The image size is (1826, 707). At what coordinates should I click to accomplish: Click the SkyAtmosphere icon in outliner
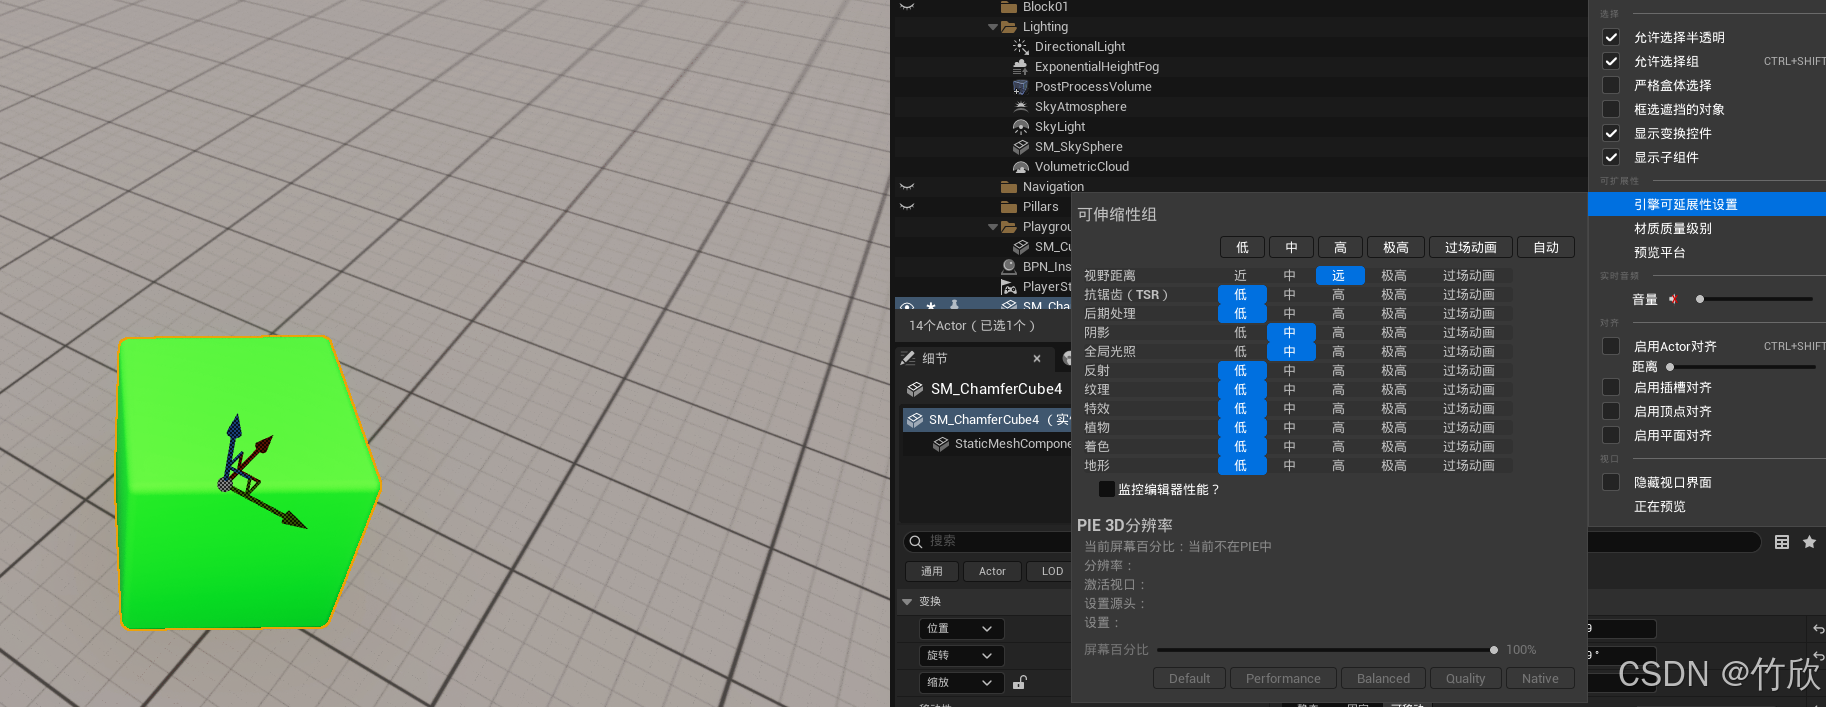[x=1020, y=107]
